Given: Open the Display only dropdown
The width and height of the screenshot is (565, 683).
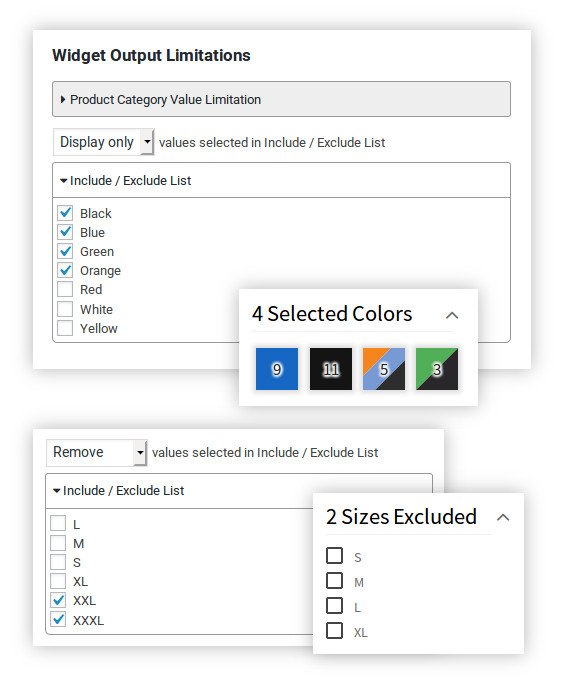Looking at the screenshot, I should coord(103,142).
